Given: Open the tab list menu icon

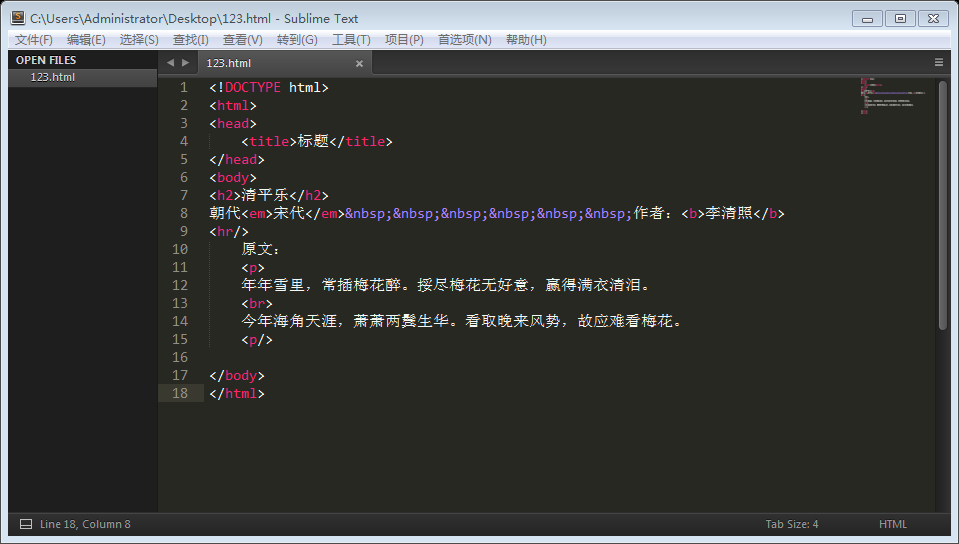Looking at the screenshot, I should pos(939,62).
